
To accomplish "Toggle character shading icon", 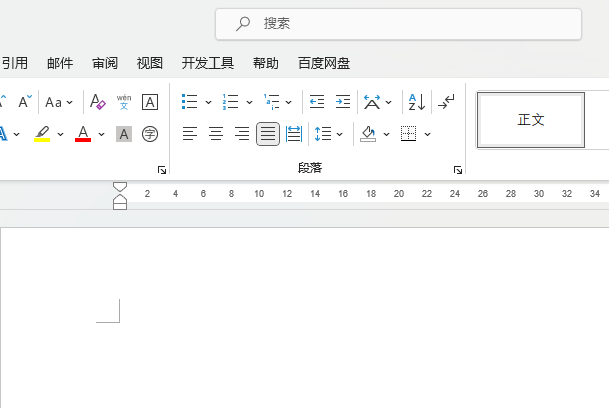I will point(124,134).
